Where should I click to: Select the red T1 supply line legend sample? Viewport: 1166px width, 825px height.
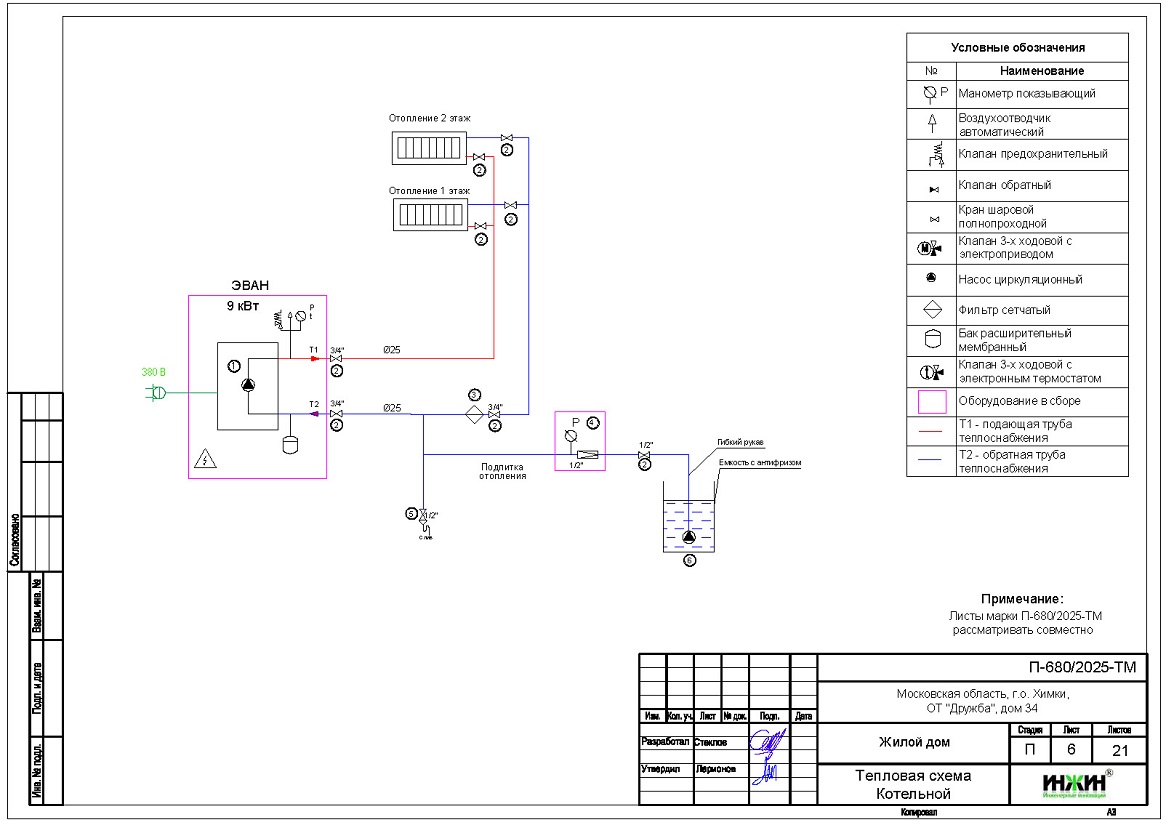point(931,431)
